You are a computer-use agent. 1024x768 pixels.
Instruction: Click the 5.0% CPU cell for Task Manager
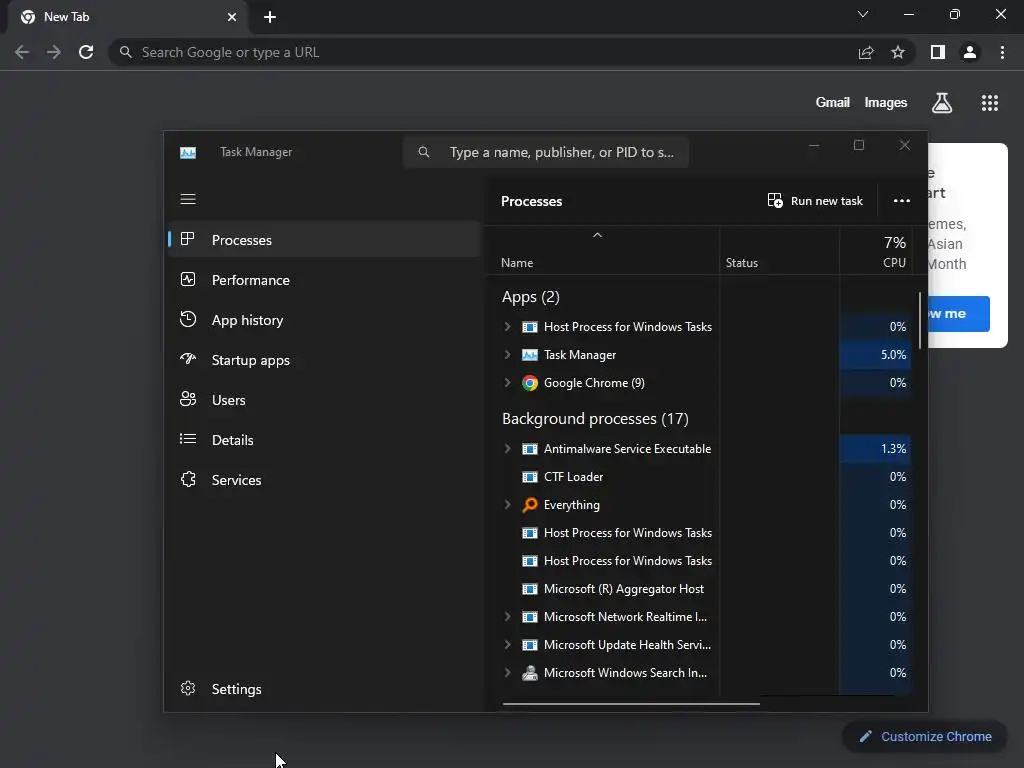click(x=875, y=355)
